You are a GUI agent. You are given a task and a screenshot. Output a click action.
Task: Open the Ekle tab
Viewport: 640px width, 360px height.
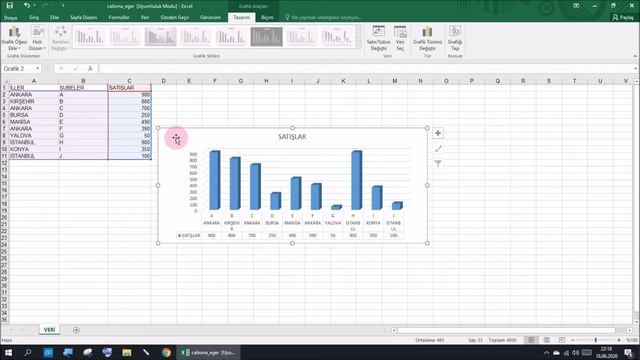tap(54, 18)
